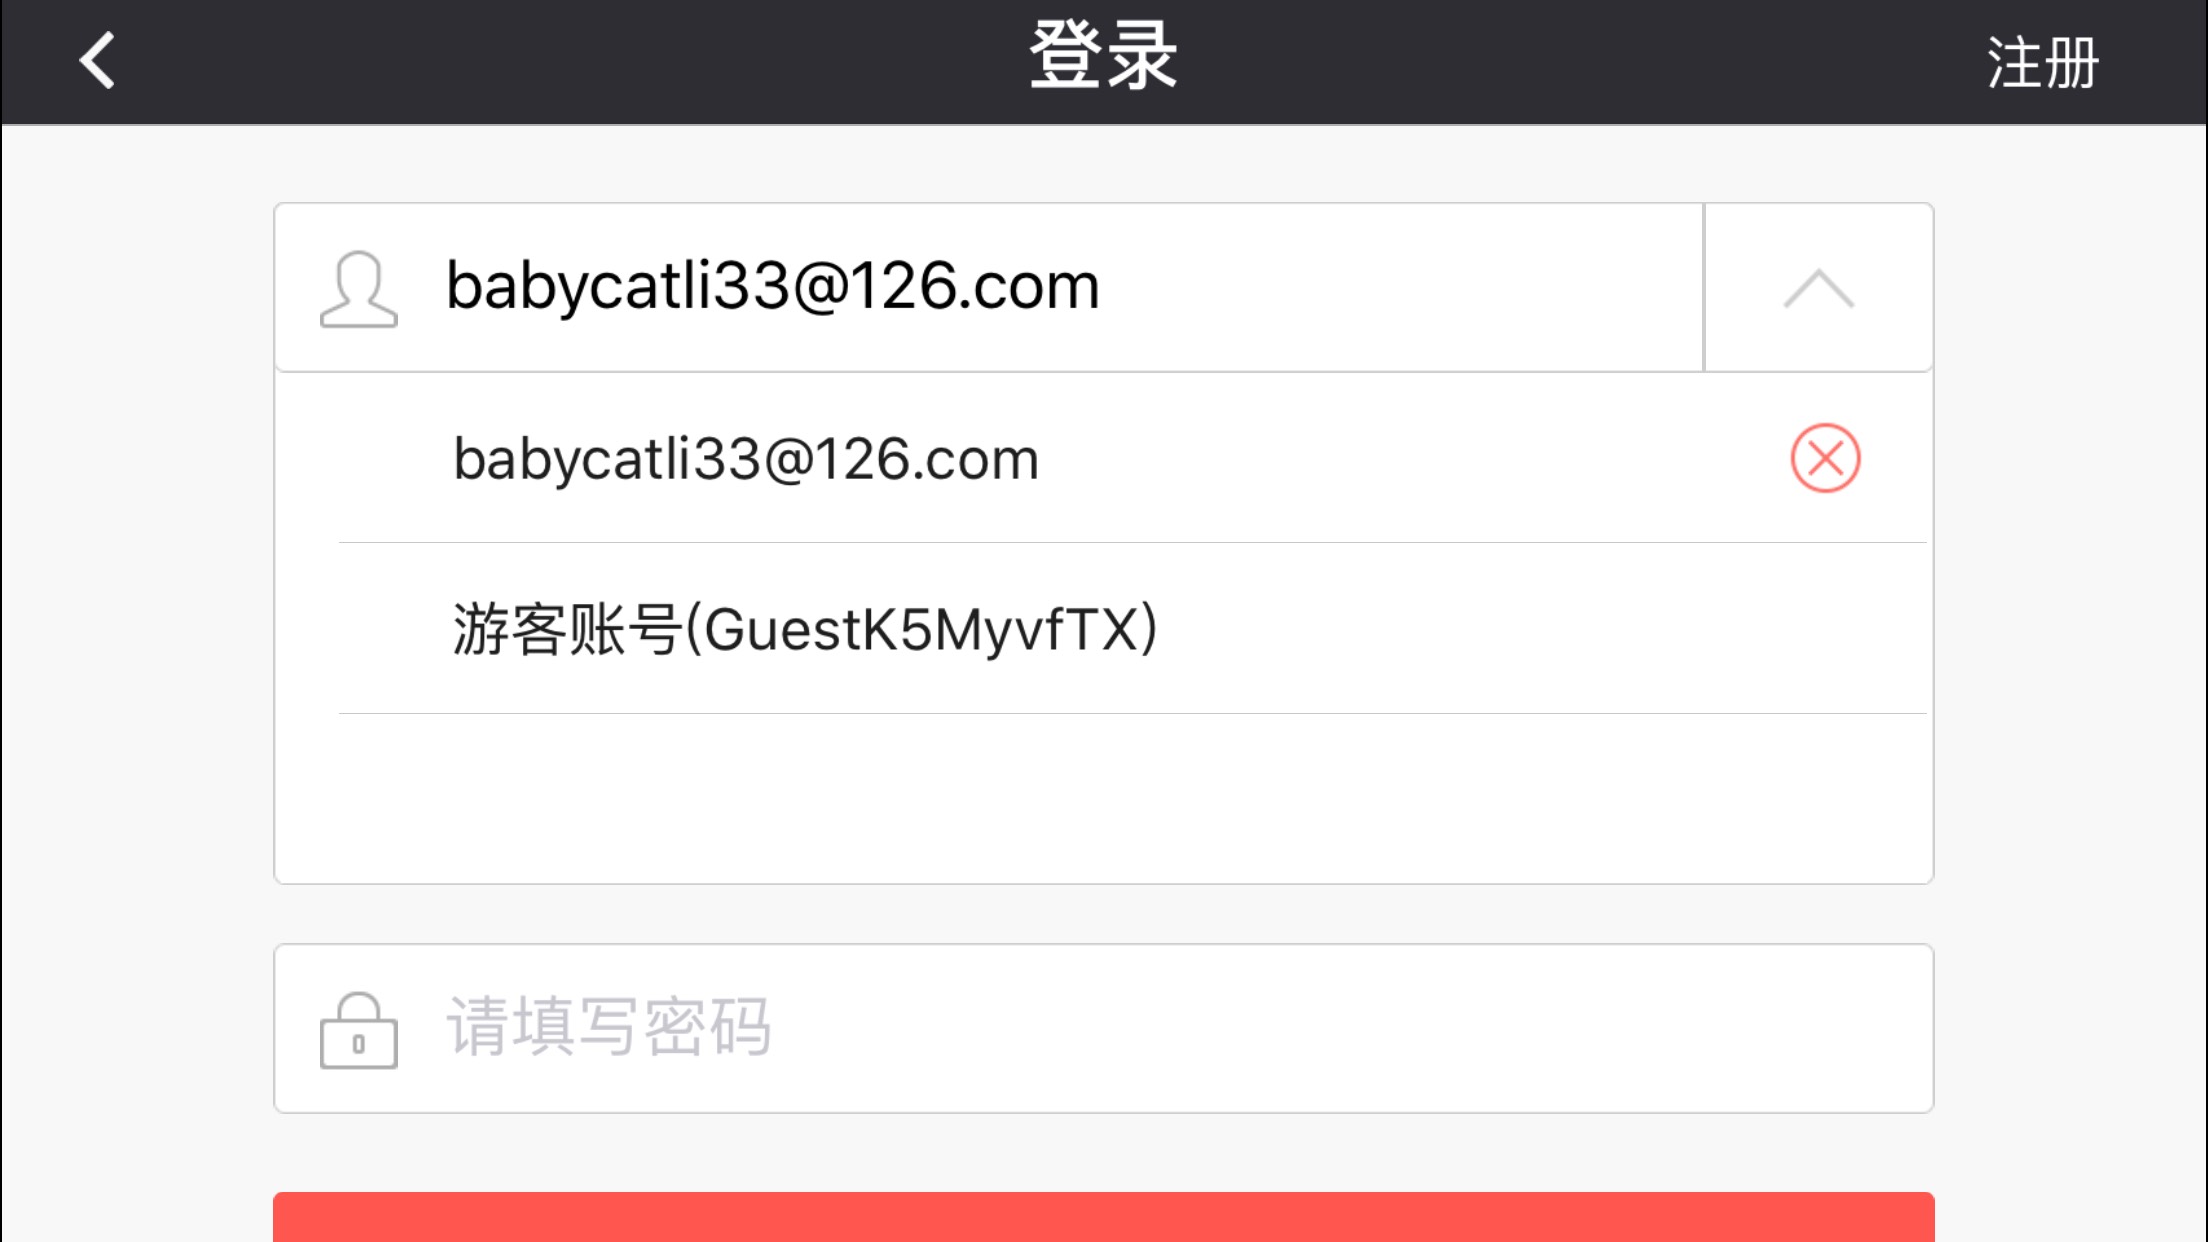Delete saved account with red X
Image resolution: width=2208 pixels, height=1242 pixels.
1825,458
